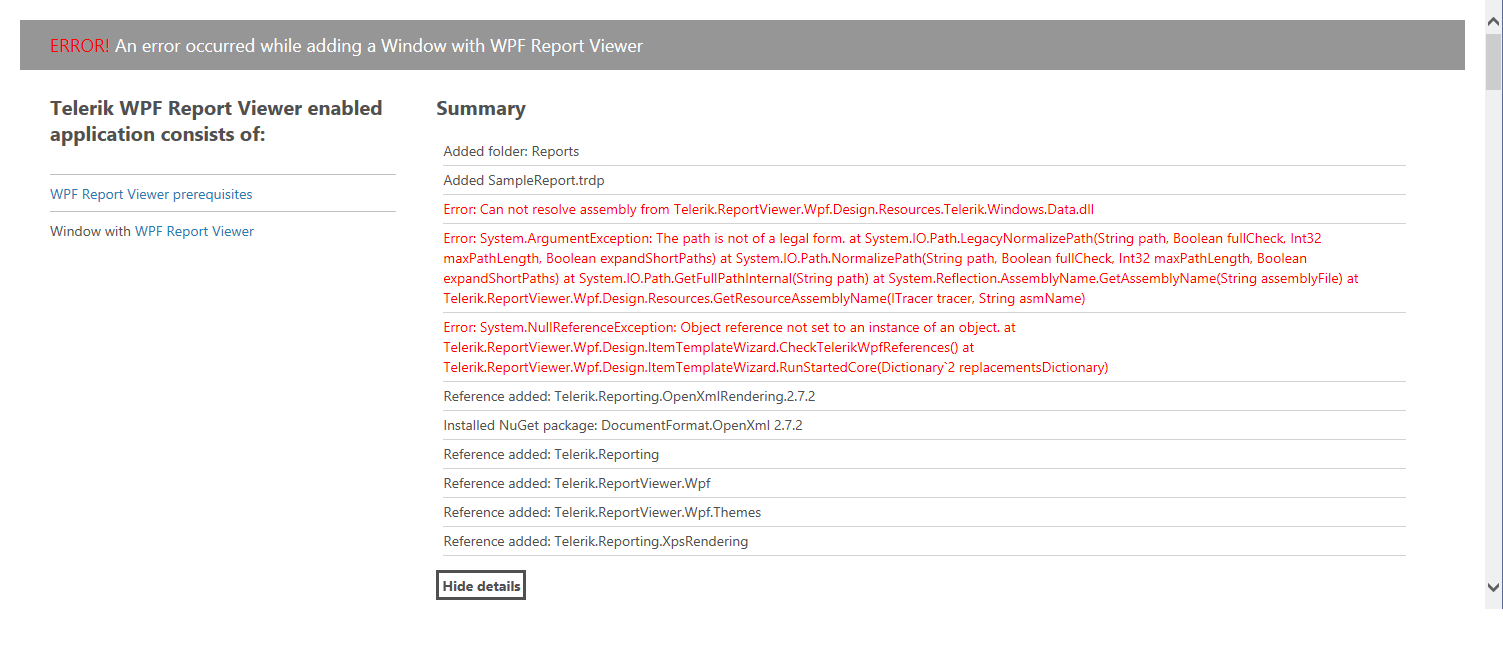Click the scrollbar down arrow
Screen dimensions: 1503x648
[1493, 587]
